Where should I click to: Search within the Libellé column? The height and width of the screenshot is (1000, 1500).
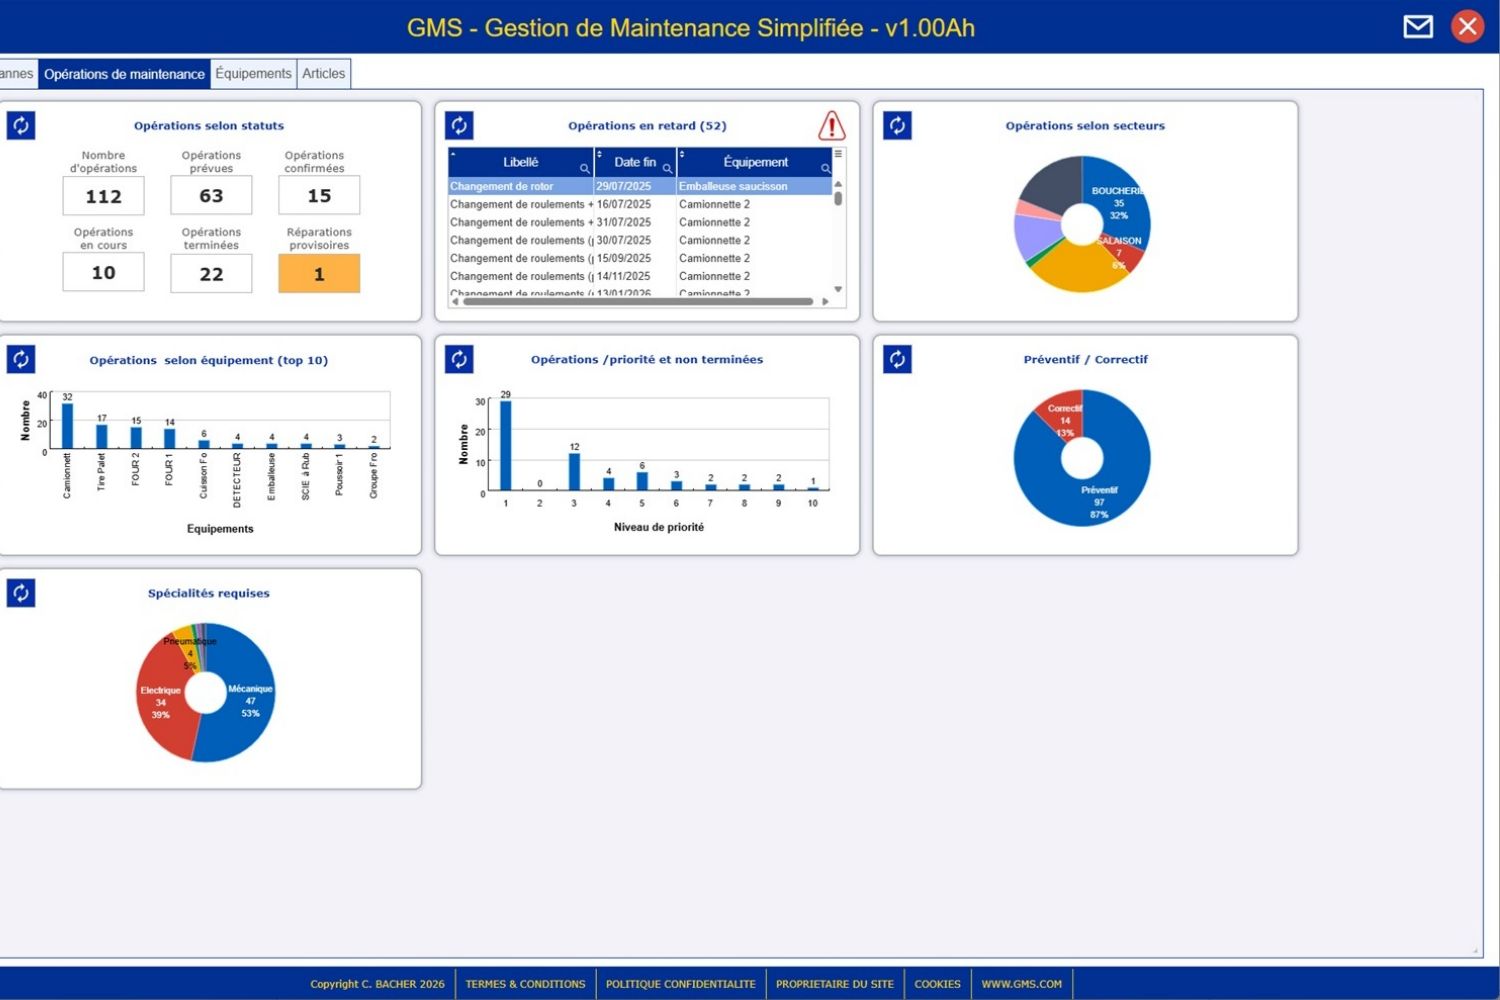pos(585,168)
